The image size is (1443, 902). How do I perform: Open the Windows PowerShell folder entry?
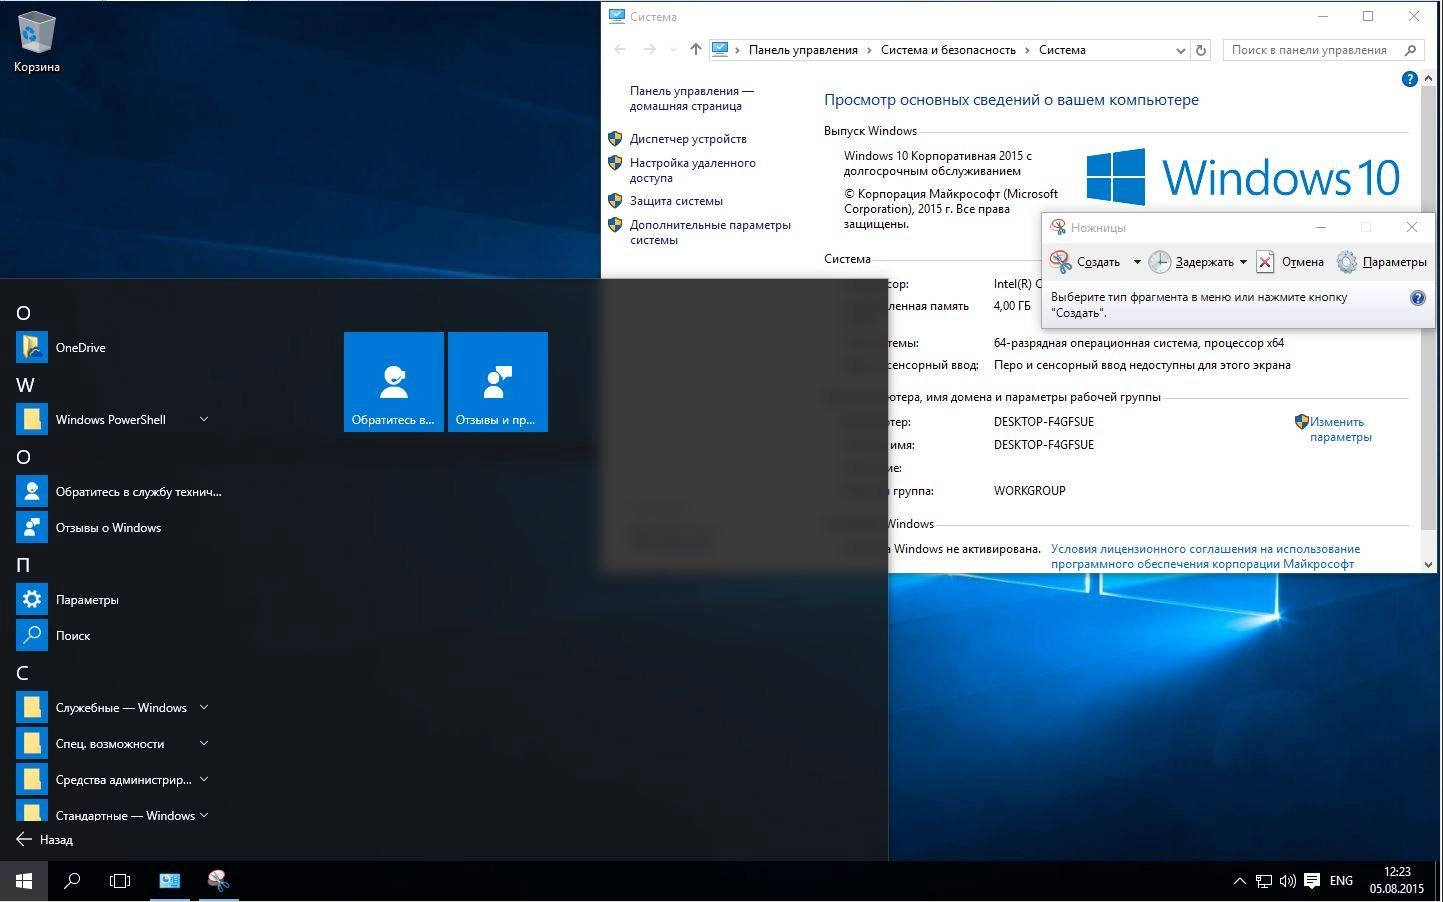coord(110,419)
